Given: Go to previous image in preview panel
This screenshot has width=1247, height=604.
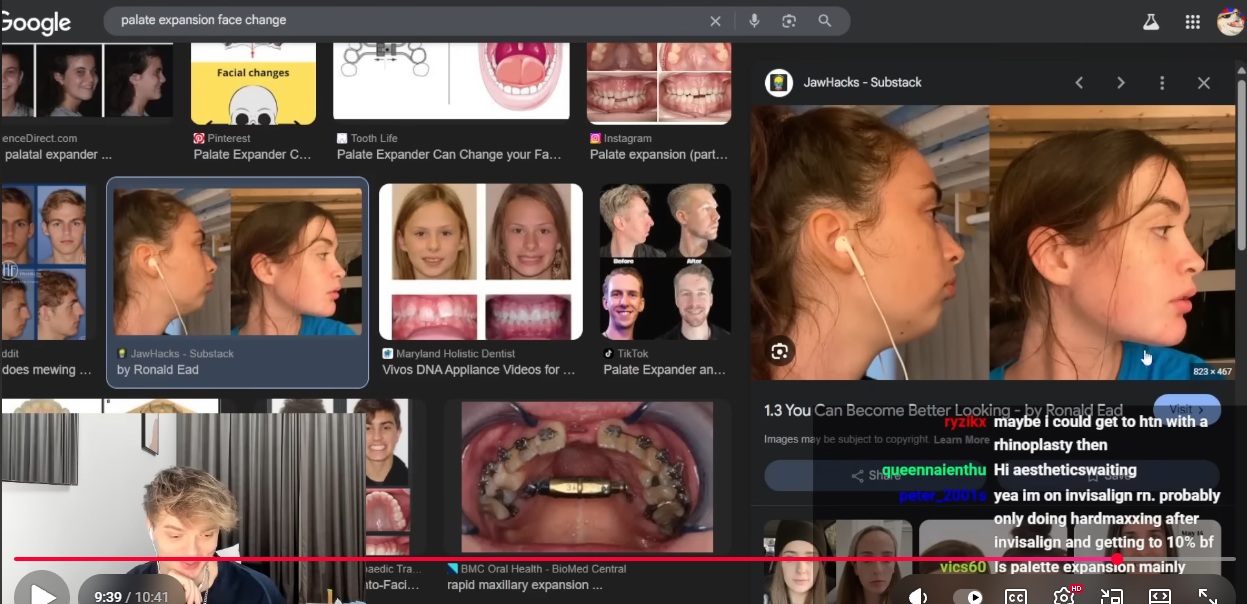Looking at the screenshot, I should coord(1079,83).
